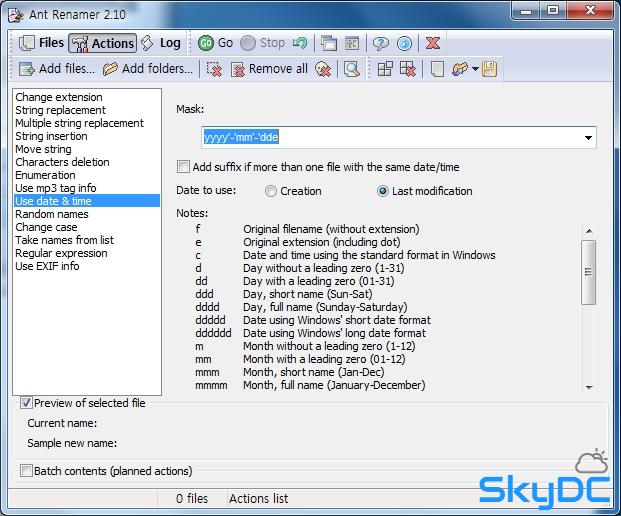Click Ant Renamer title bar app icon
The height and width of the screenshot is (516, 621).
click(16, 15)
